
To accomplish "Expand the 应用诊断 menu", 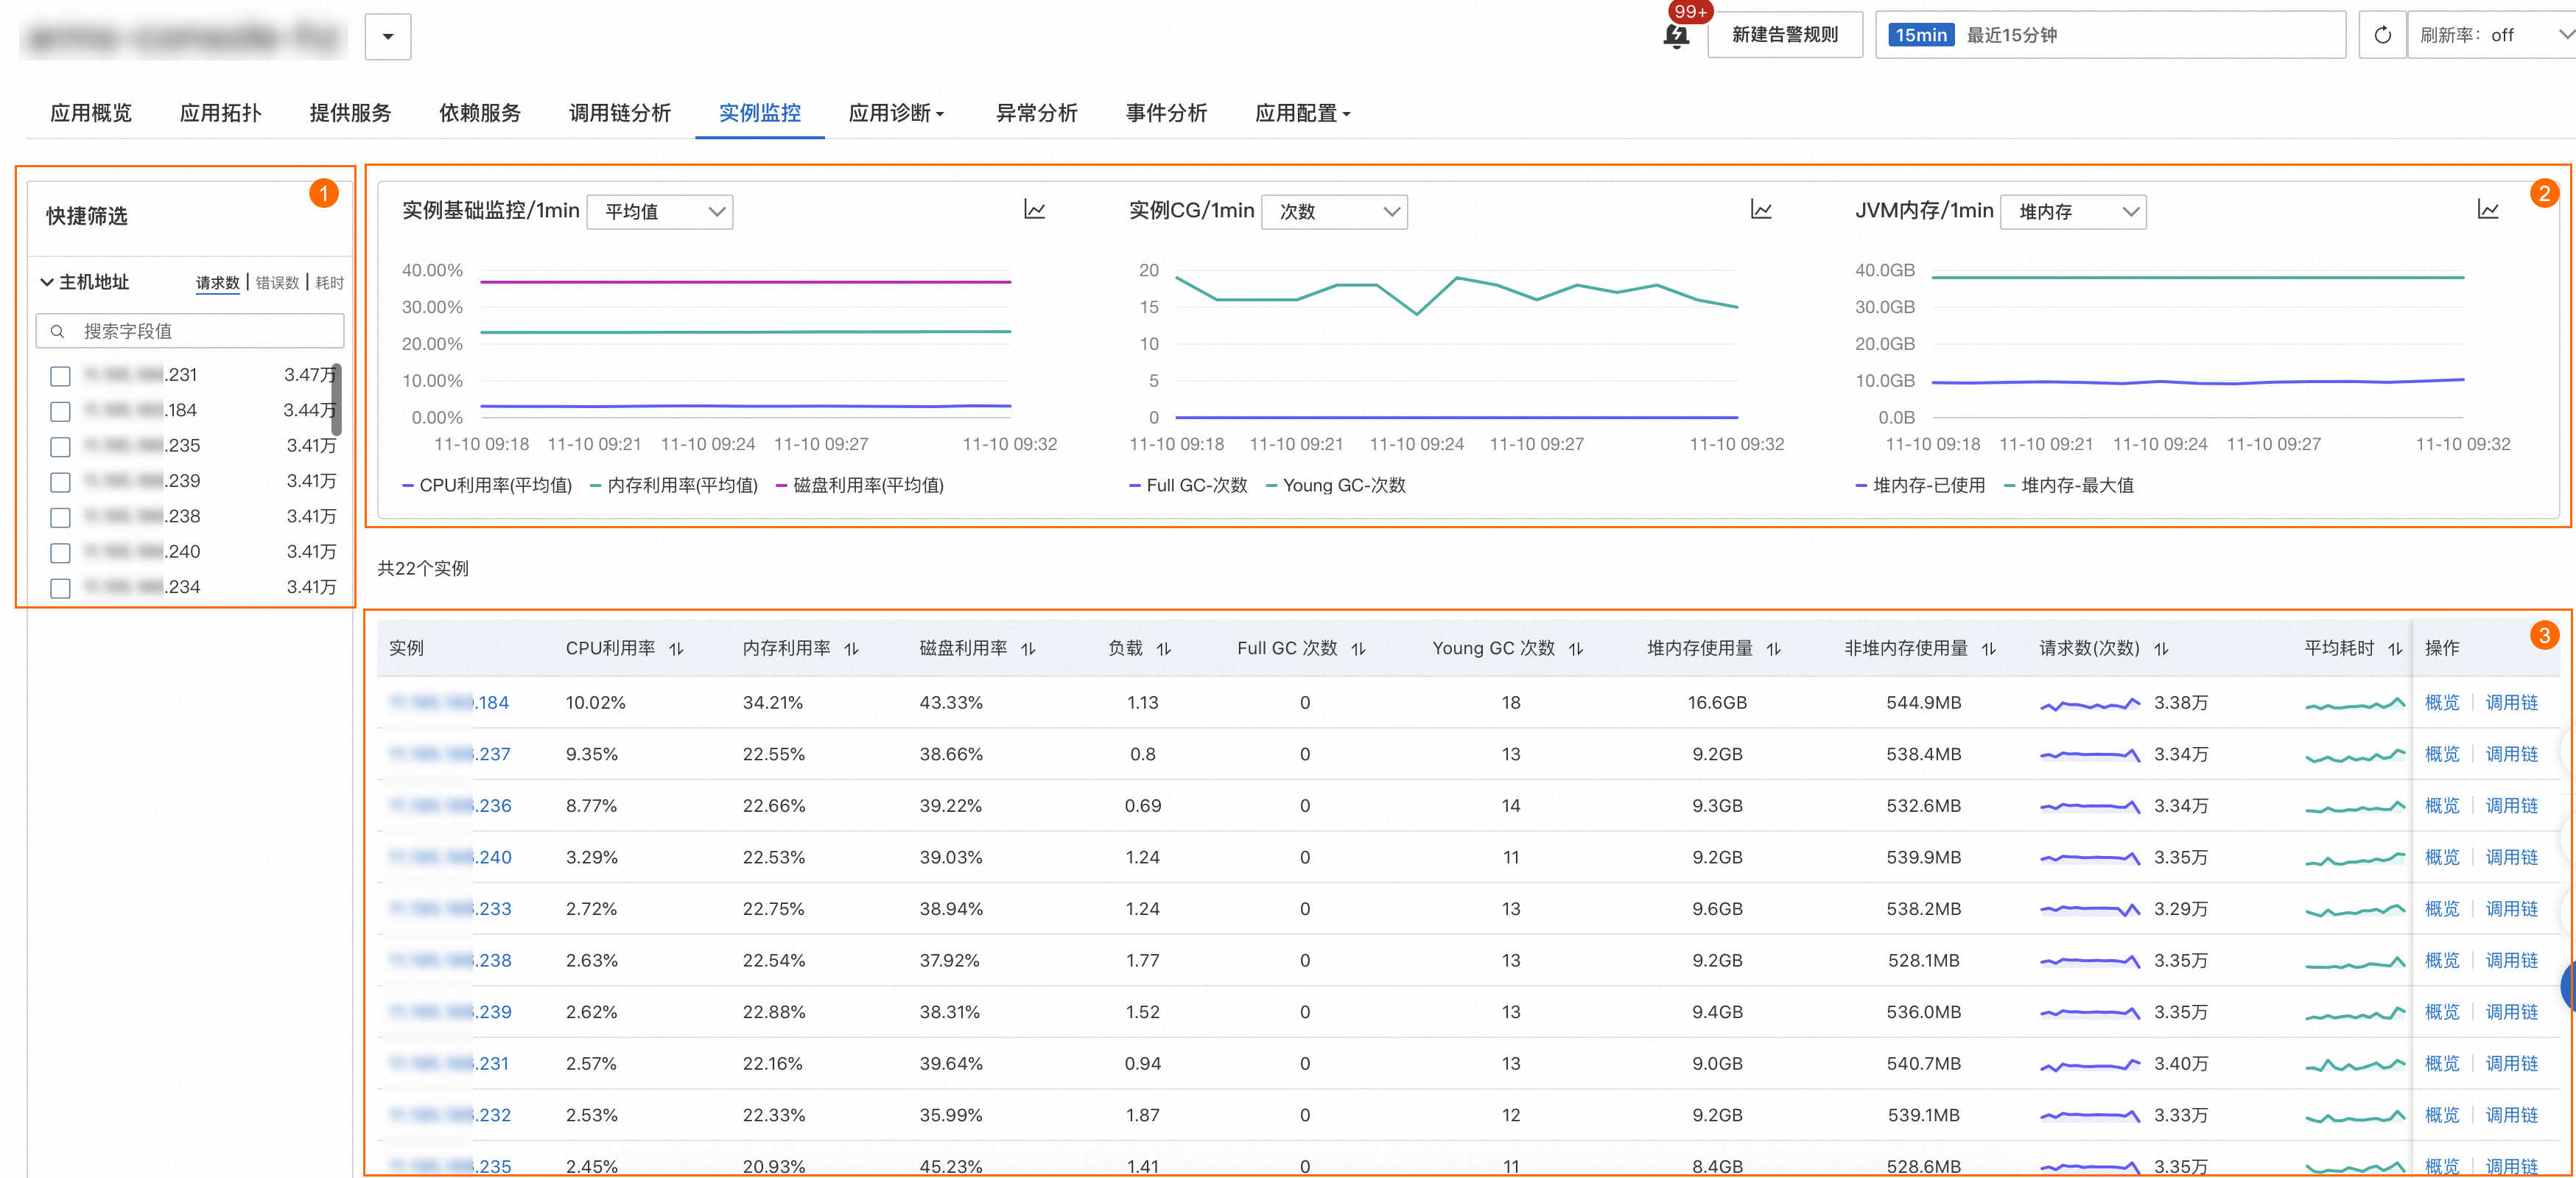I will (896, 113).
